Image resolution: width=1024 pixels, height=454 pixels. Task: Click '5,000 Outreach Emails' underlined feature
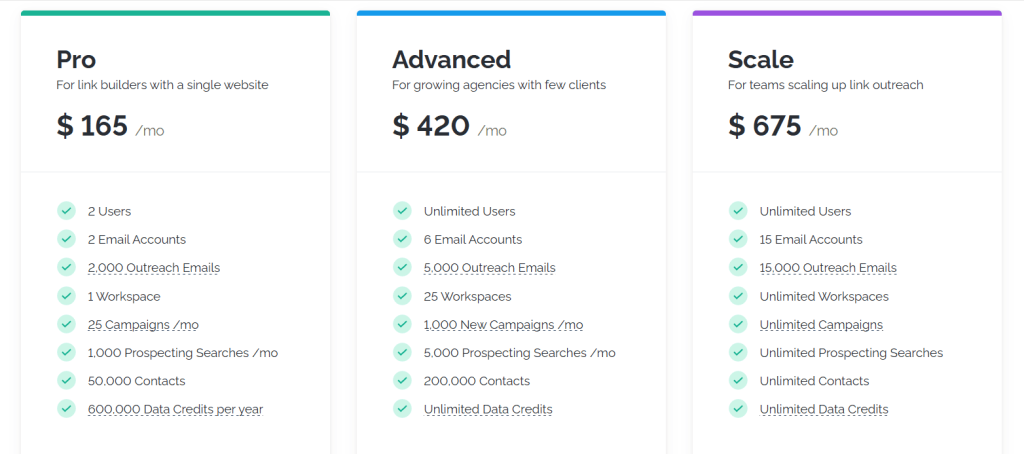[x=489, y=268]
